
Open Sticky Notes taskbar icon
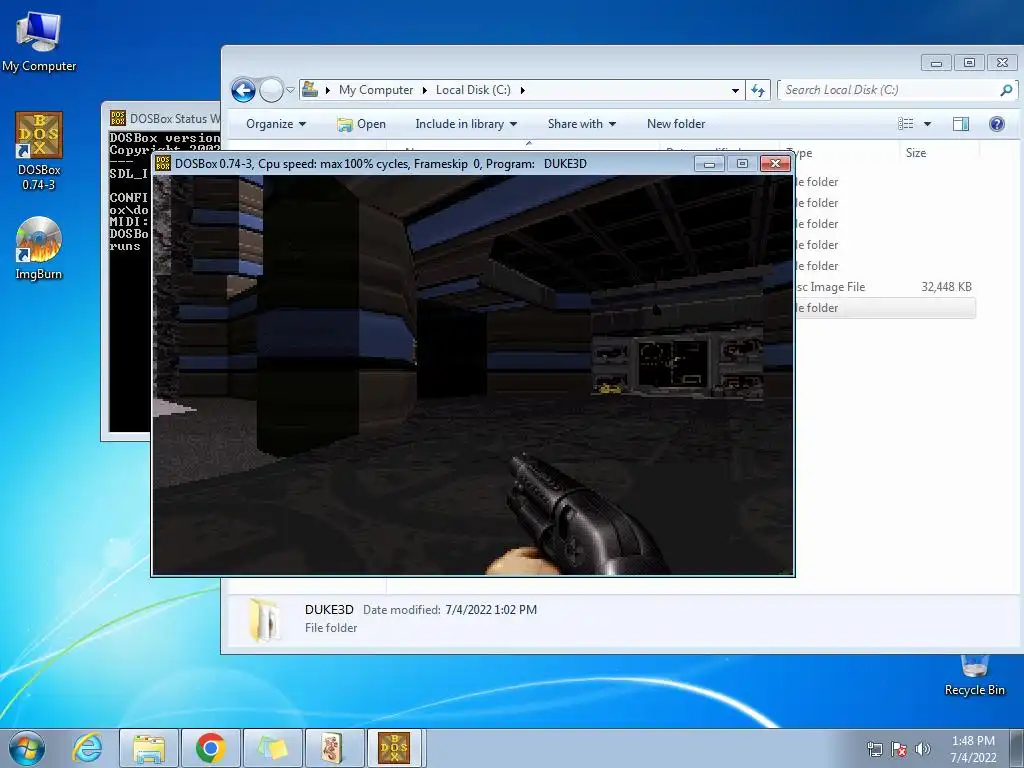pos(272,748)
